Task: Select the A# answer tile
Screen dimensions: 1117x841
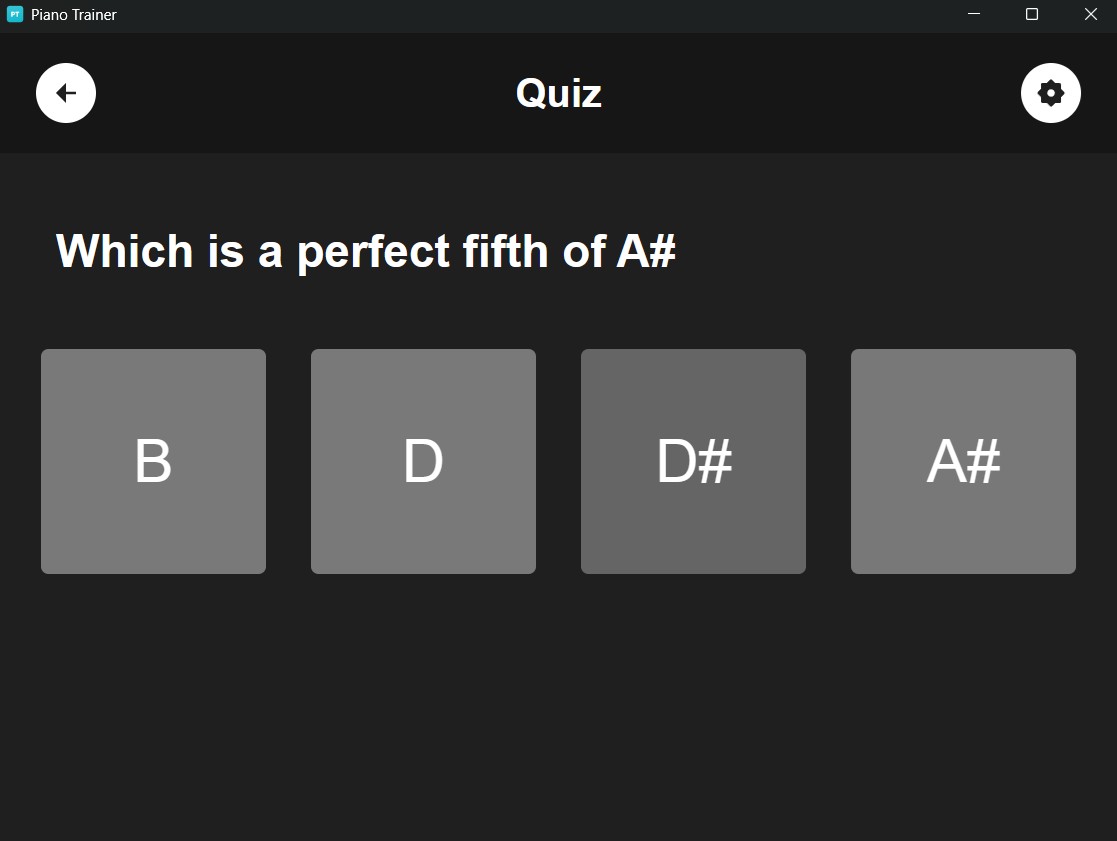Action: [x=963, y=461]
